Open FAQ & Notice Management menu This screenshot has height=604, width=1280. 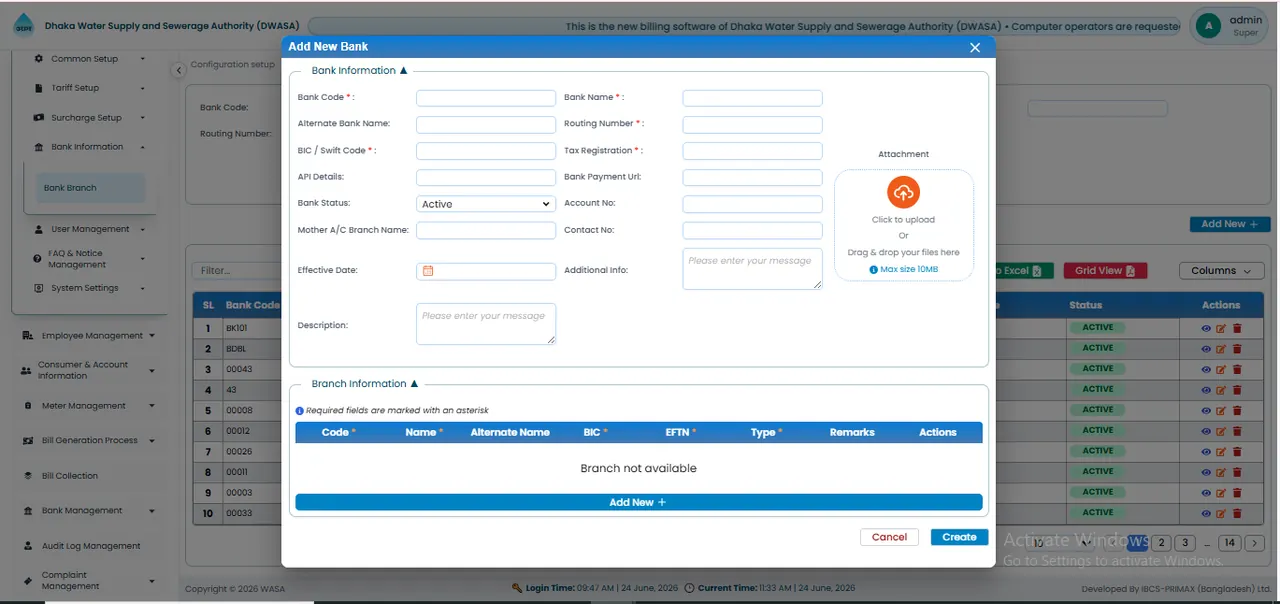[88, 259]
